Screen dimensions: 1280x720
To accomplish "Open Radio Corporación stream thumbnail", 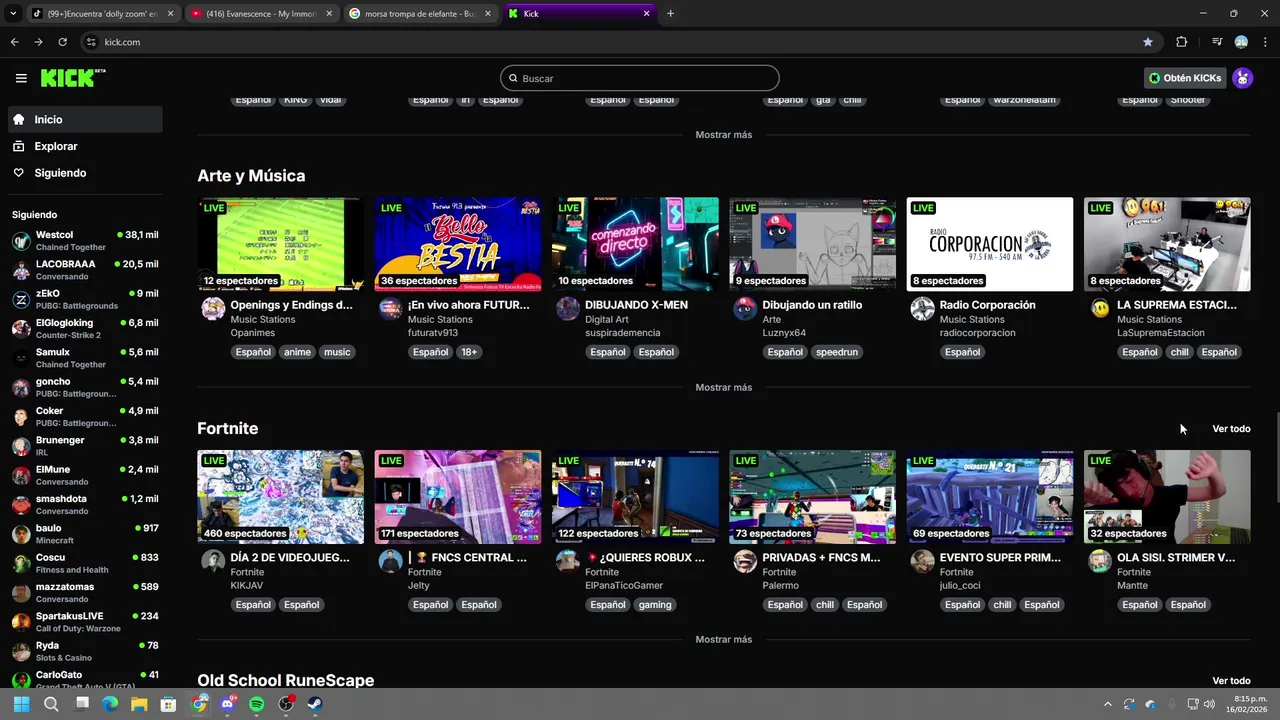I will coord(990,244).
